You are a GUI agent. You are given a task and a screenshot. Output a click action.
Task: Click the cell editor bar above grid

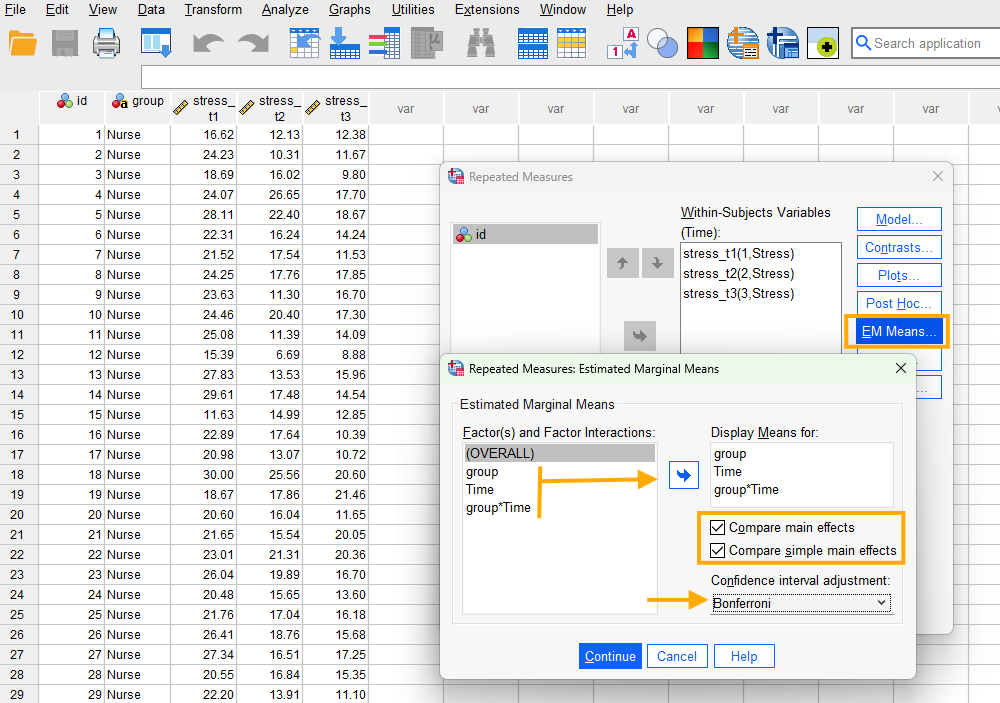[570, 77]
